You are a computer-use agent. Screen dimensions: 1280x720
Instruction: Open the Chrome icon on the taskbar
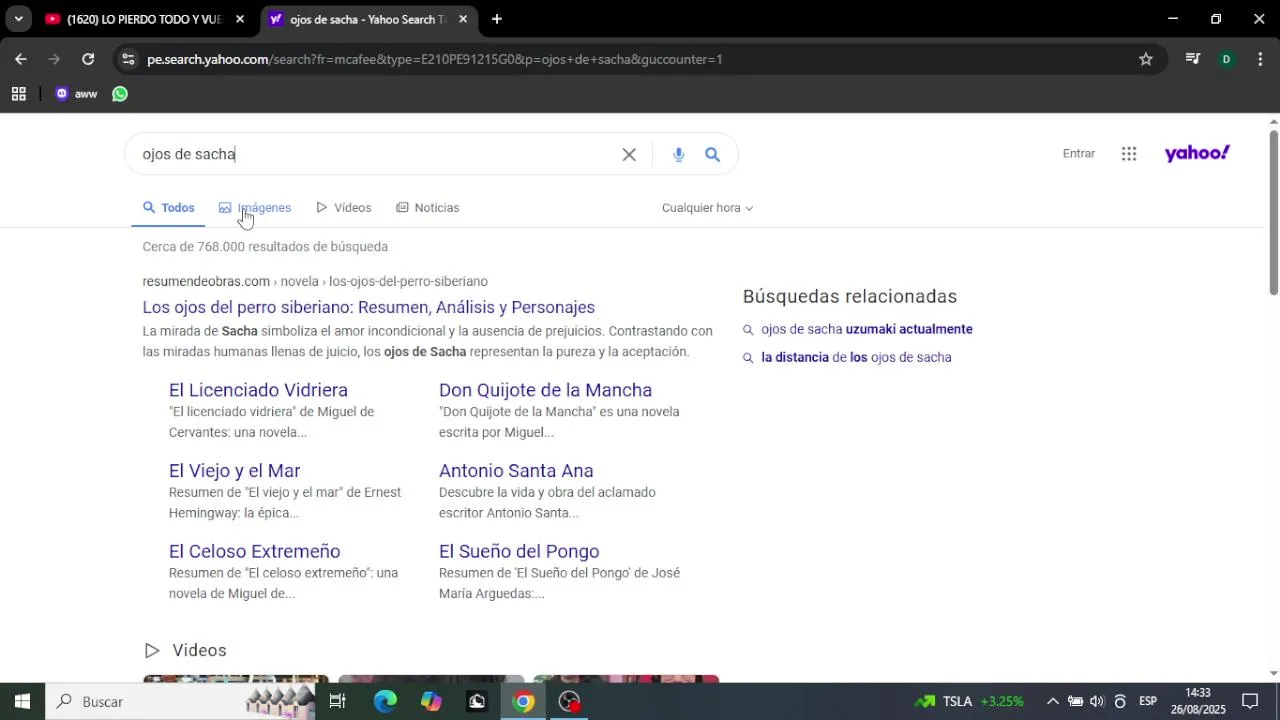pyautogui.click(x=523, y=702)
